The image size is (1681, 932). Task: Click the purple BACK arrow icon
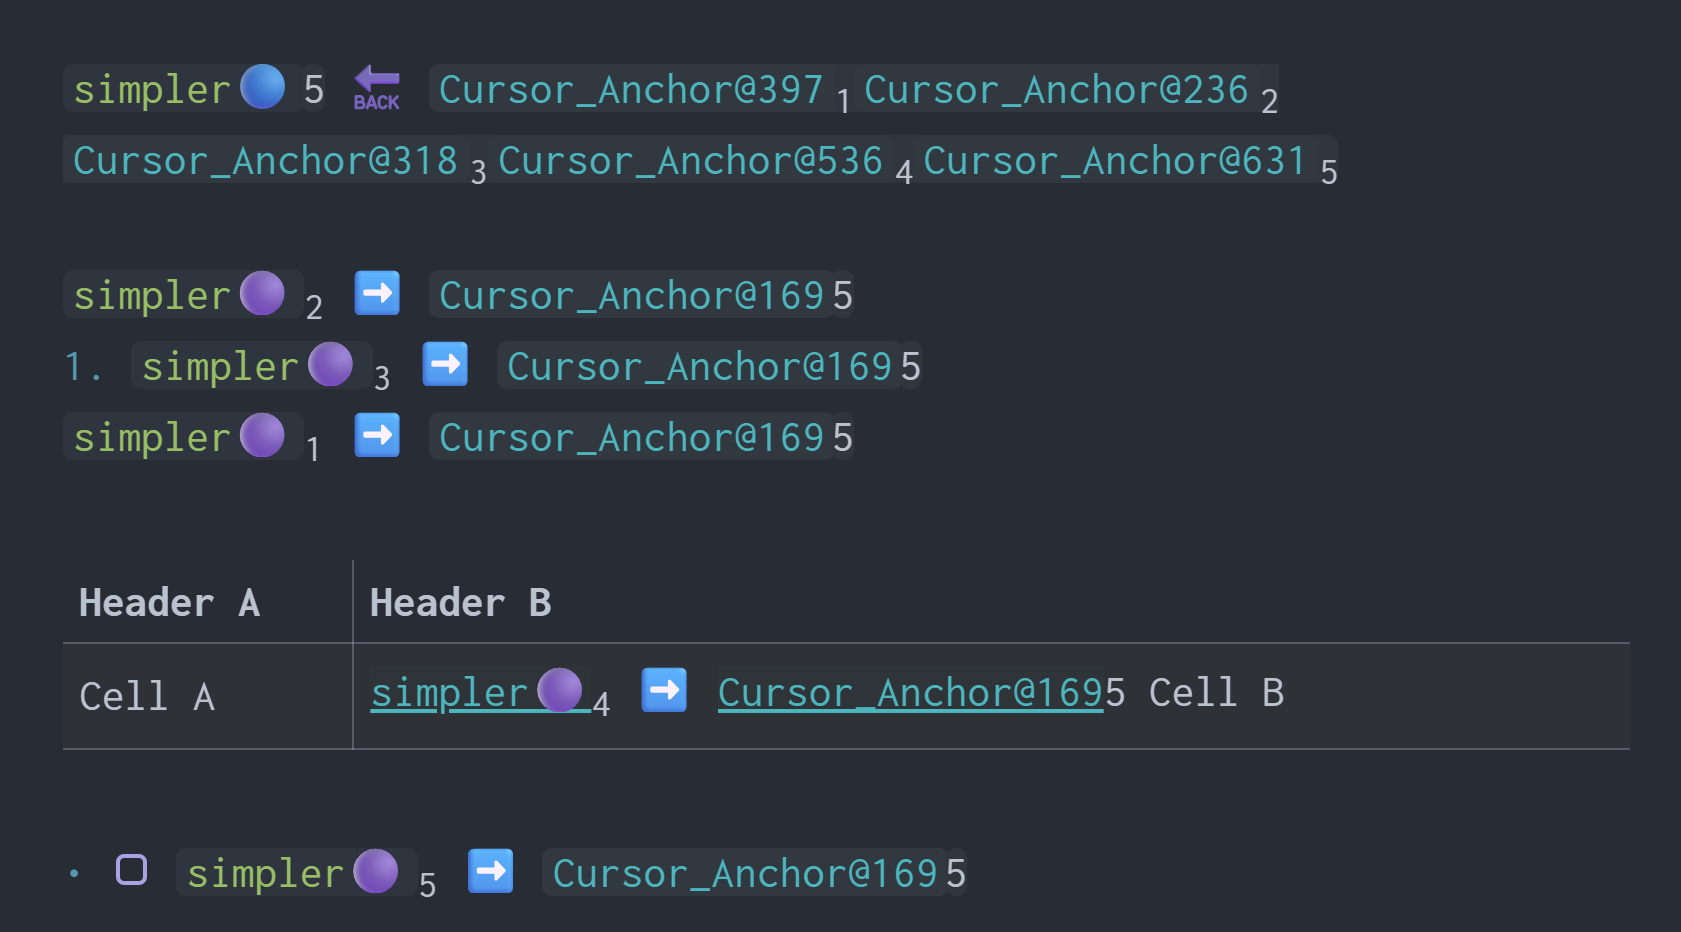(x=376, y=87)
